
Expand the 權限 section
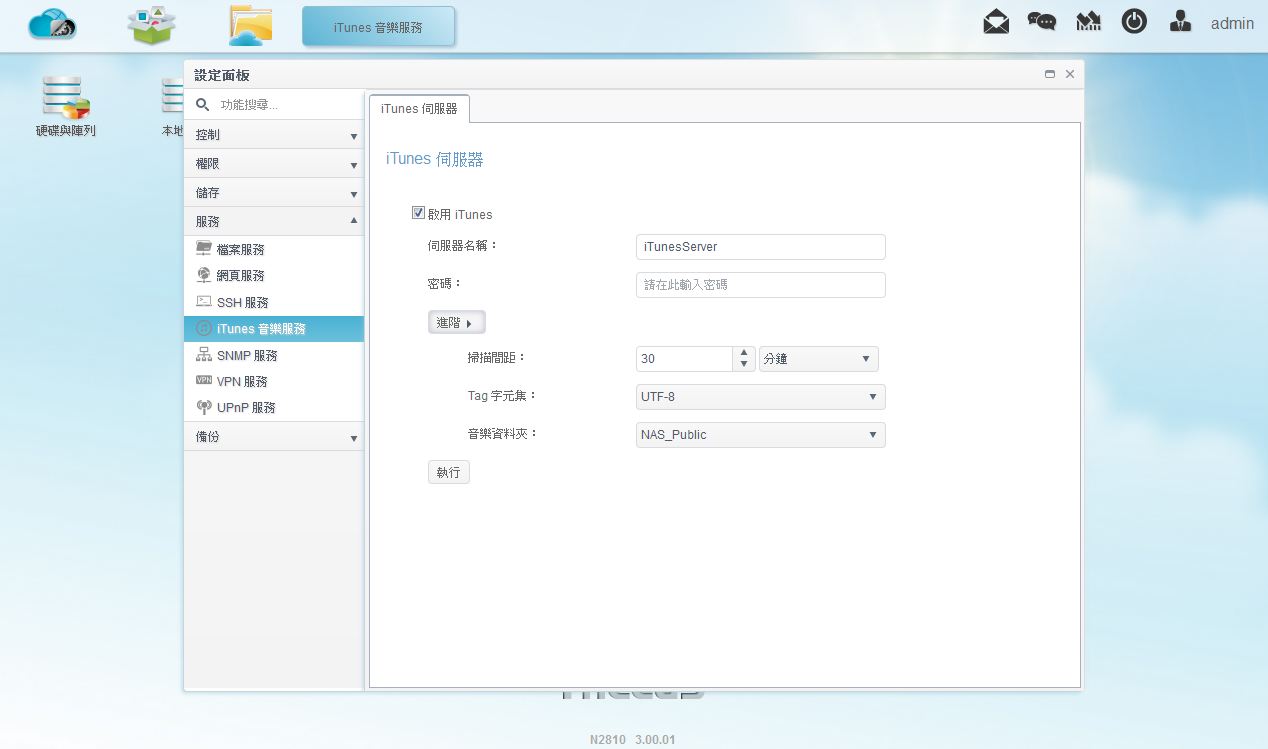click(x=274, y=164)
